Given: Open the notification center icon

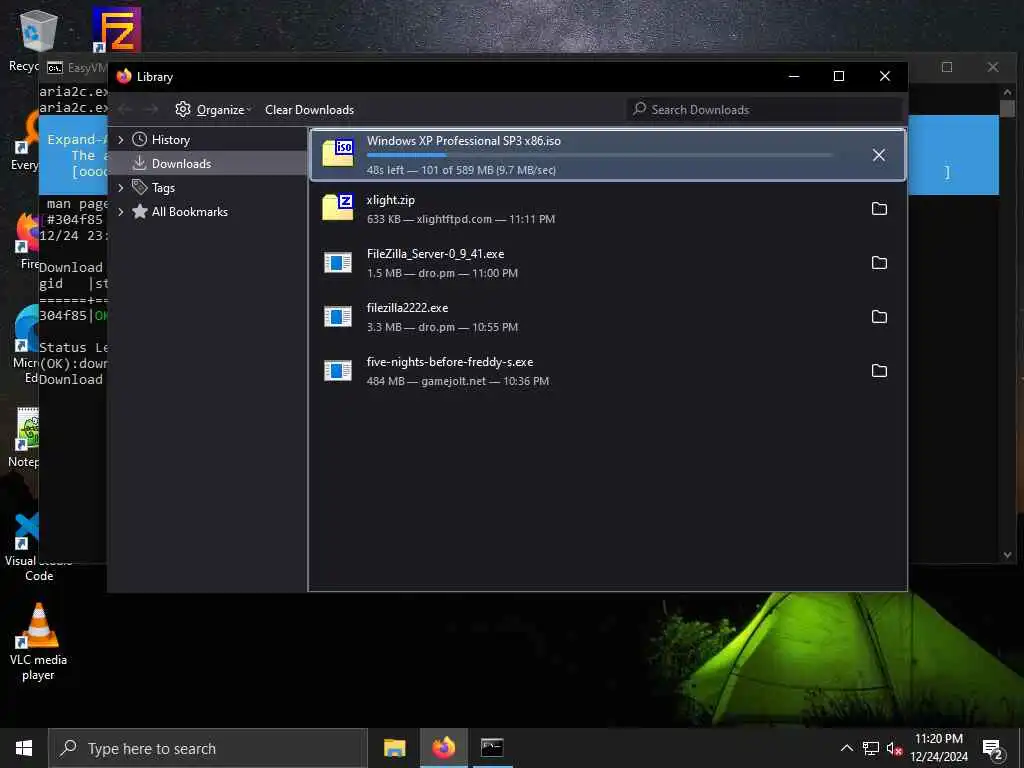Looking at the screenshot, I should point(992,749).
